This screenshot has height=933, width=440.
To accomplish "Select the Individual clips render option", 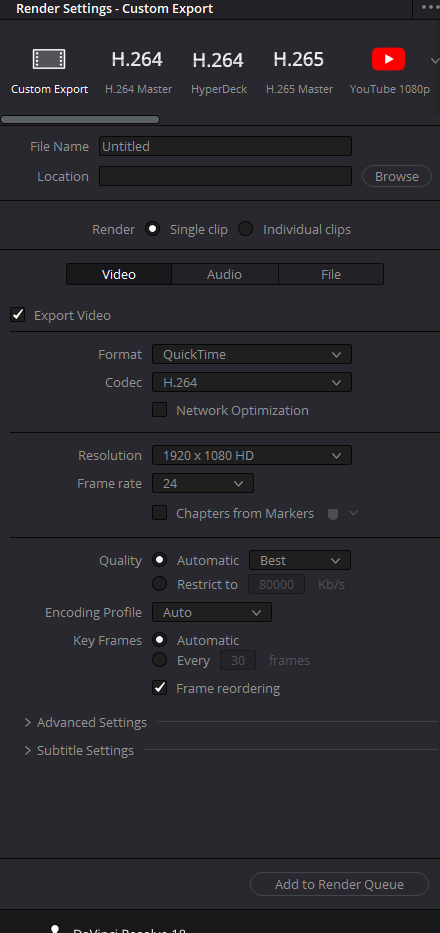I will (245, 229).
